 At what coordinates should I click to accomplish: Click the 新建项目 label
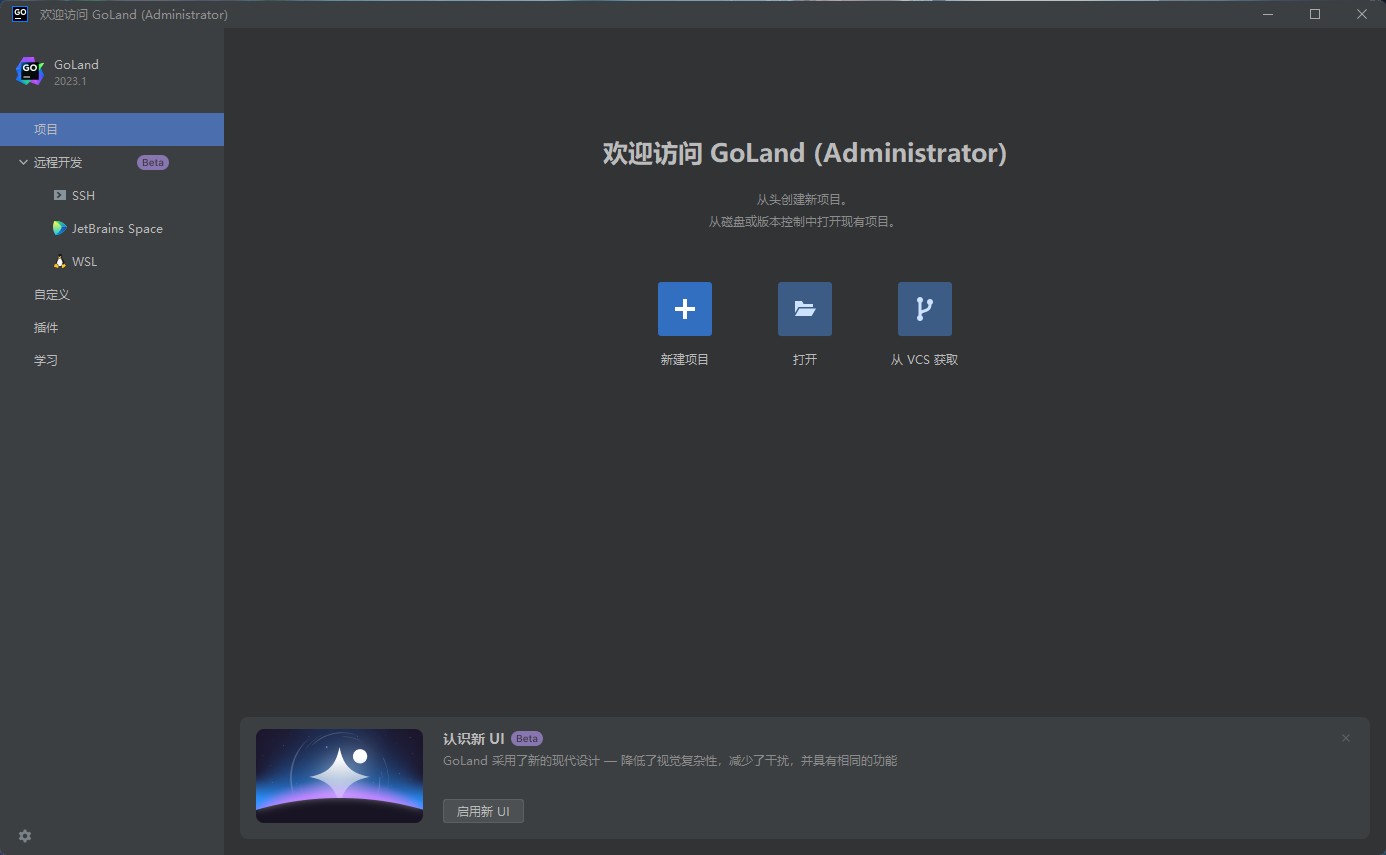click(x=685, y=360)
